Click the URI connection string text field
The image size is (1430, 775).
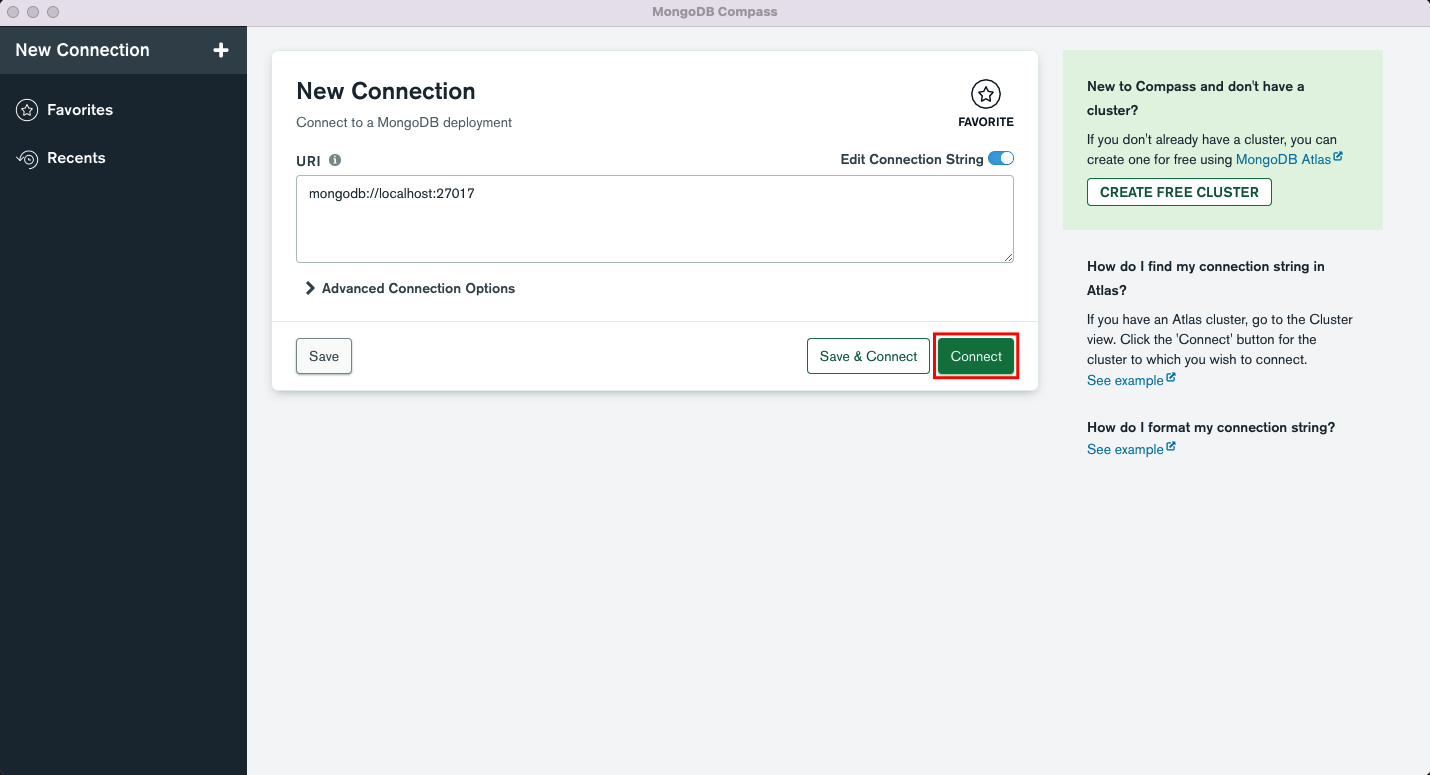click(655, 219)
